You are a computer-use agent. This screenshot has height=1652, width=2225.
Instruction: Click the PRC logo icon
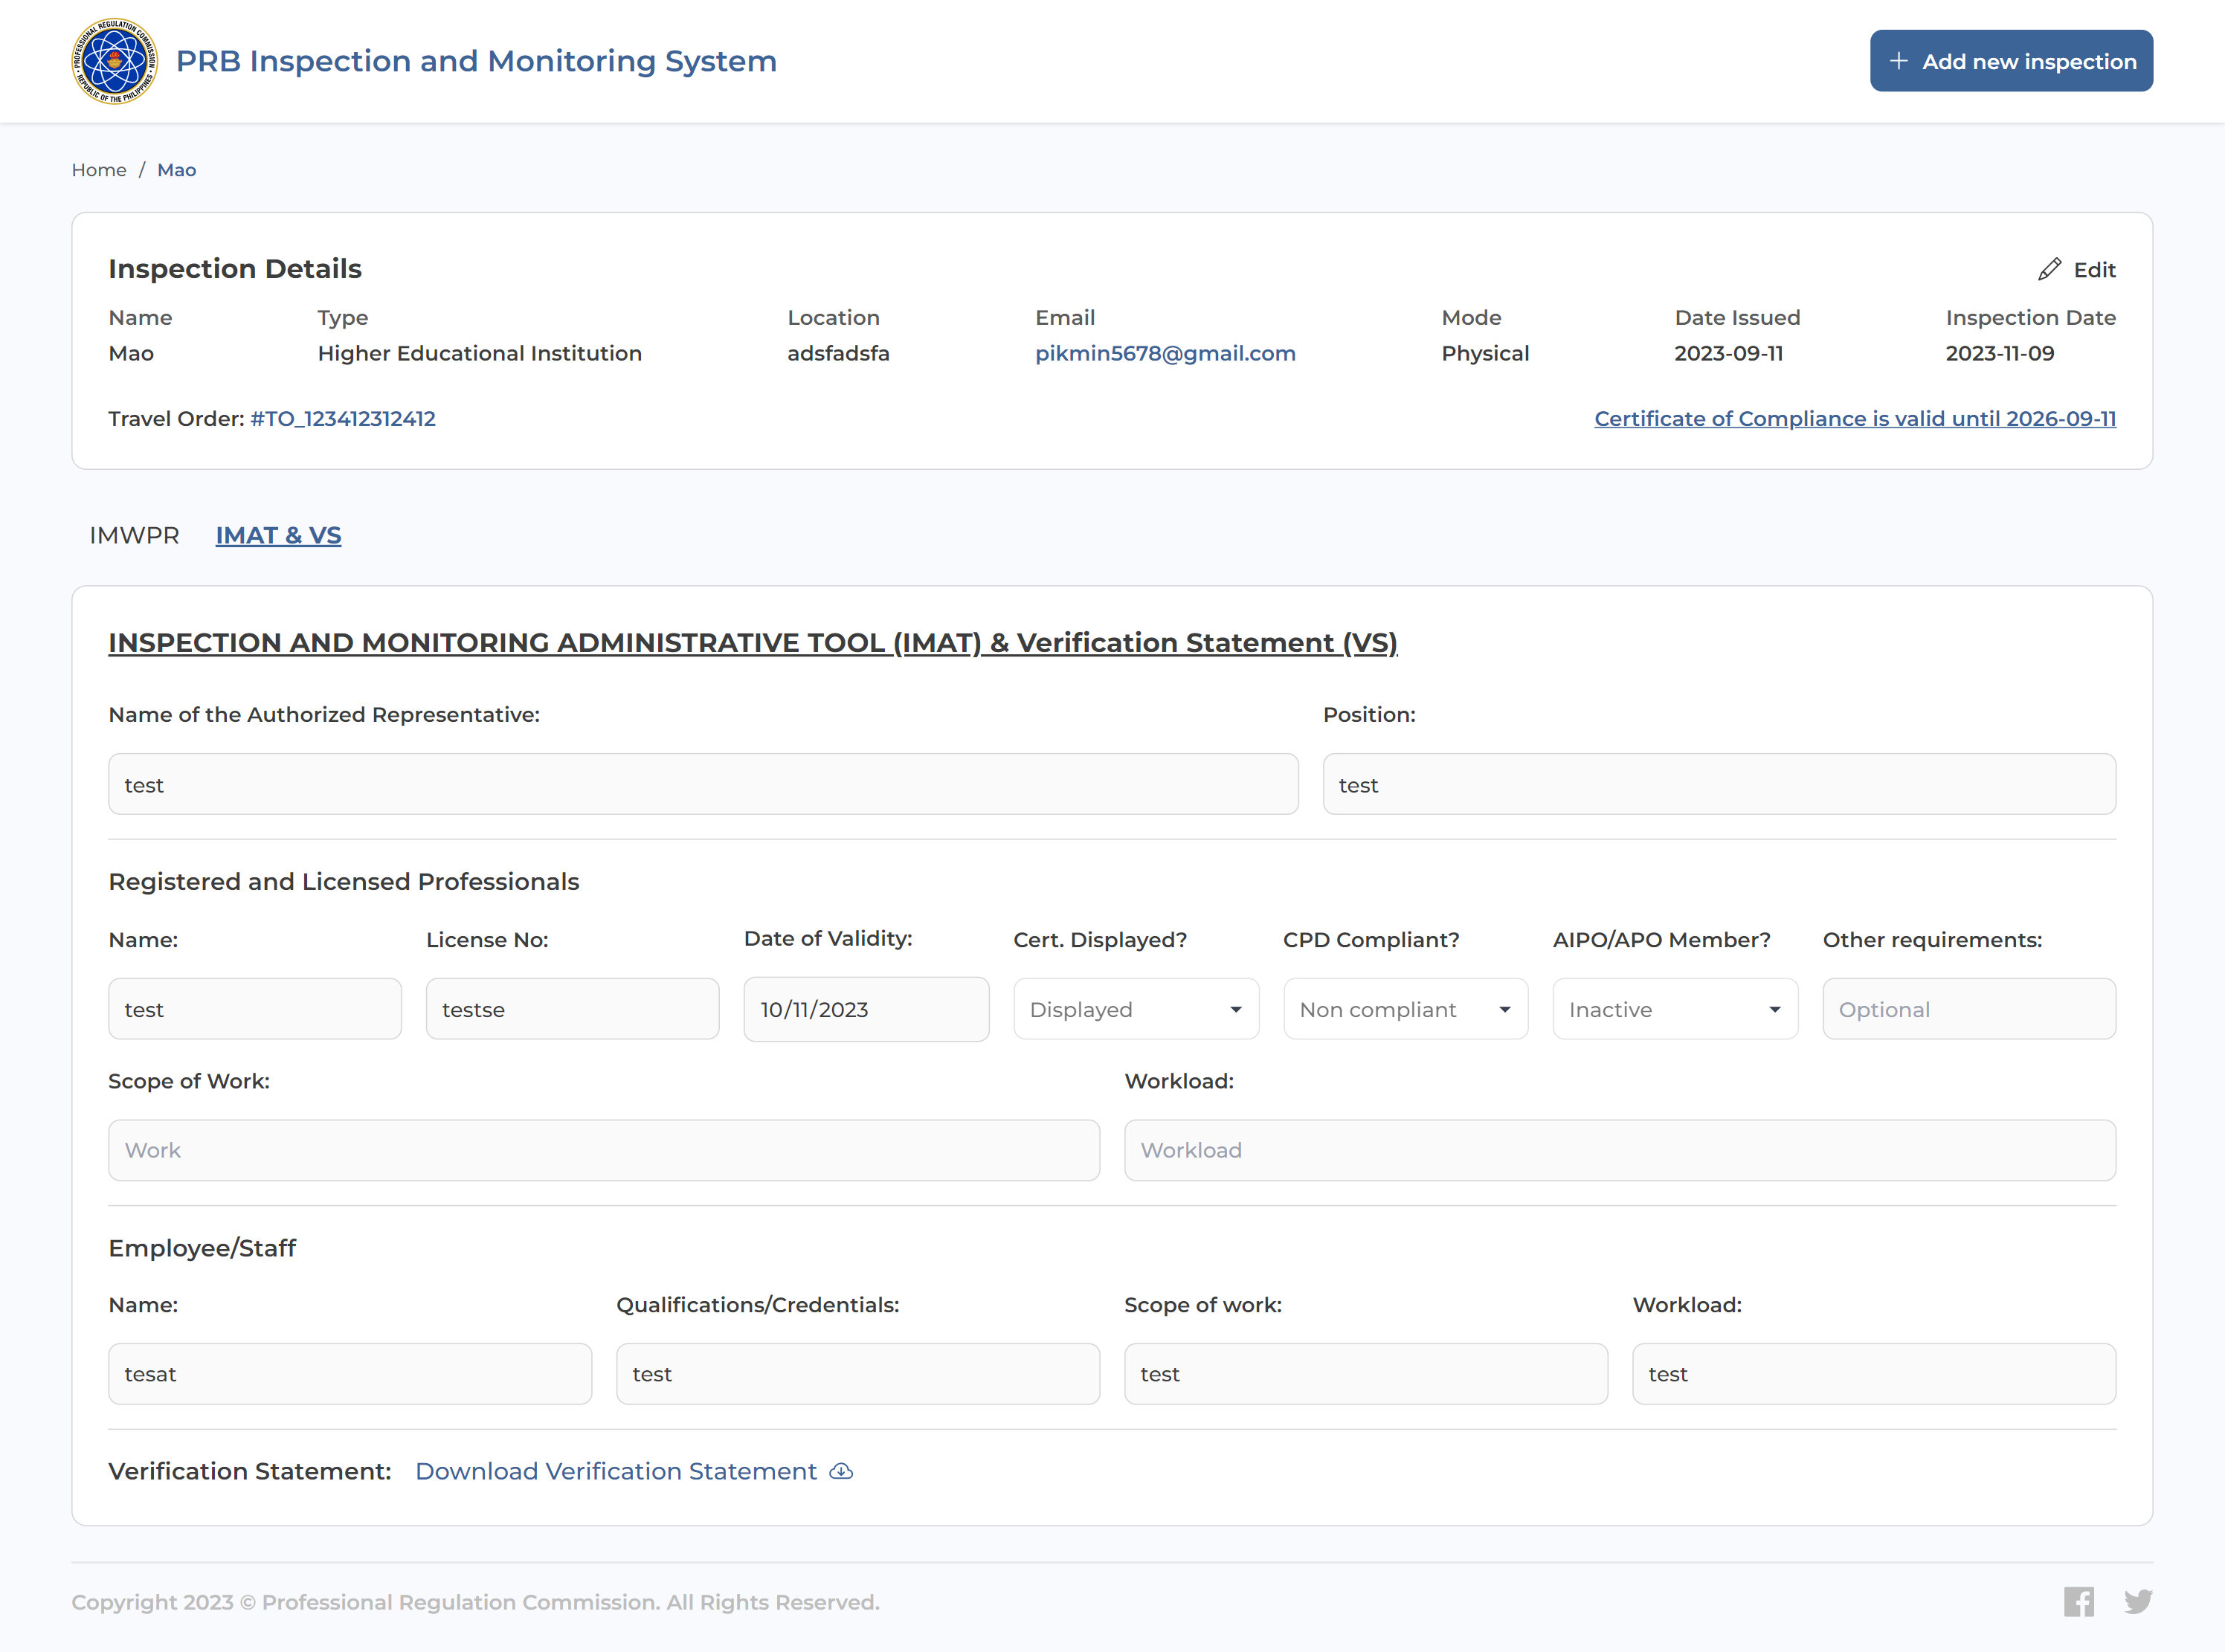pyautogui.click(x=114, y=61)
